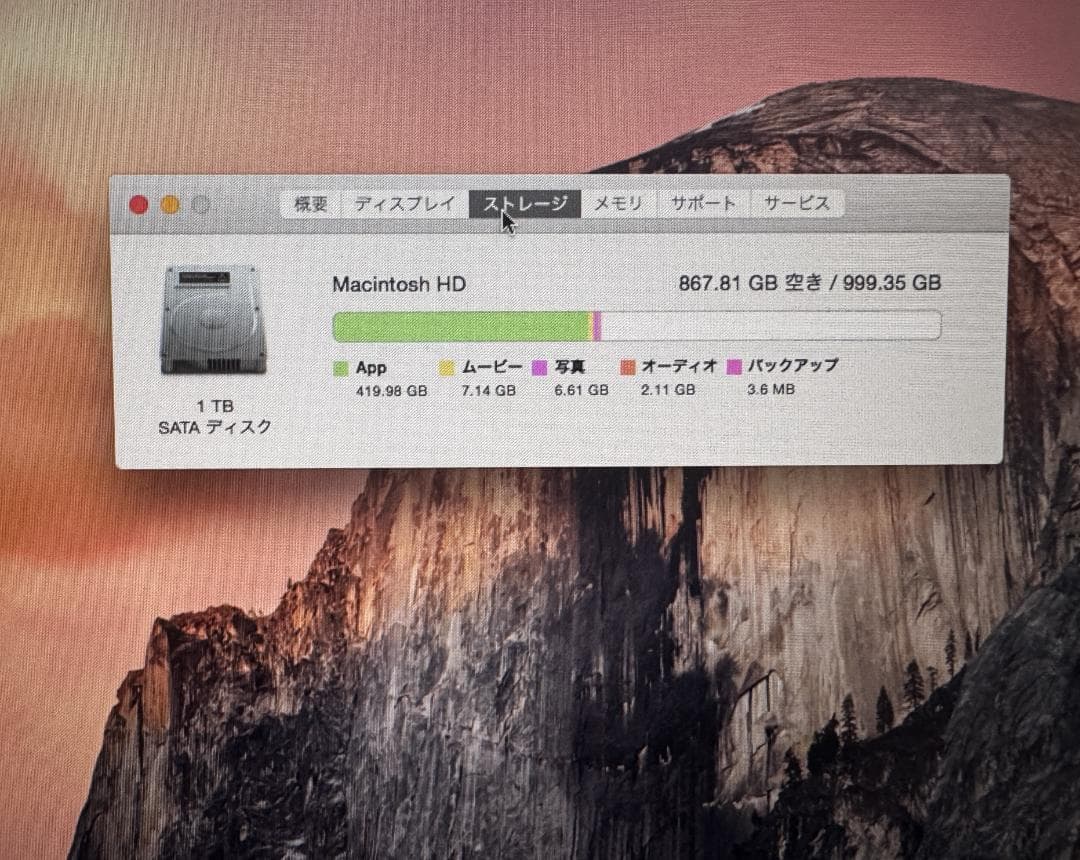Select the ストレージ tab
This screenshot has height=860, width=1080.
524,203
